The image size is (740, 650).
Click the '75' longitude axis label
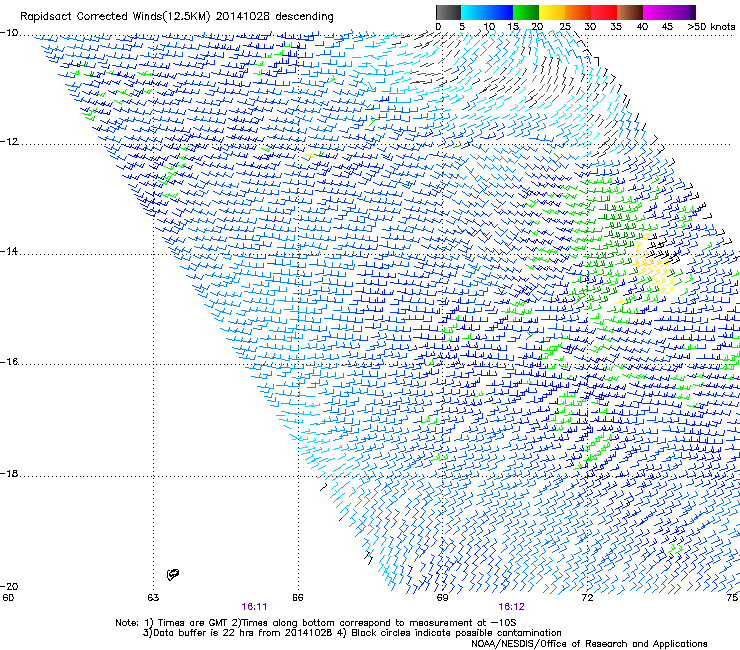click(732, 598)
